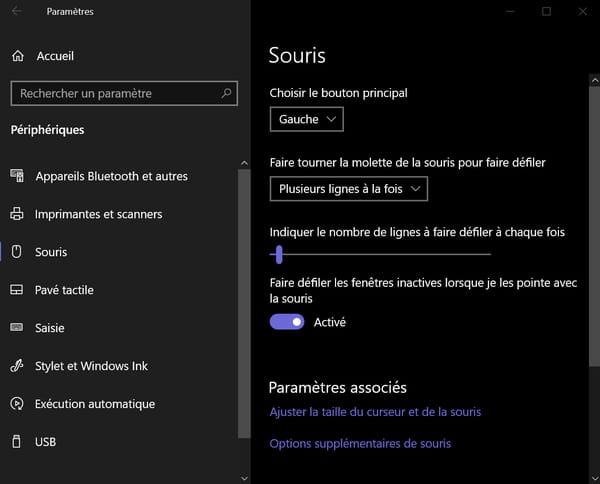The width and height of the screenshot is (600, 484).
Task: Click the USB drive icon in sidebar
Action: 16,442
